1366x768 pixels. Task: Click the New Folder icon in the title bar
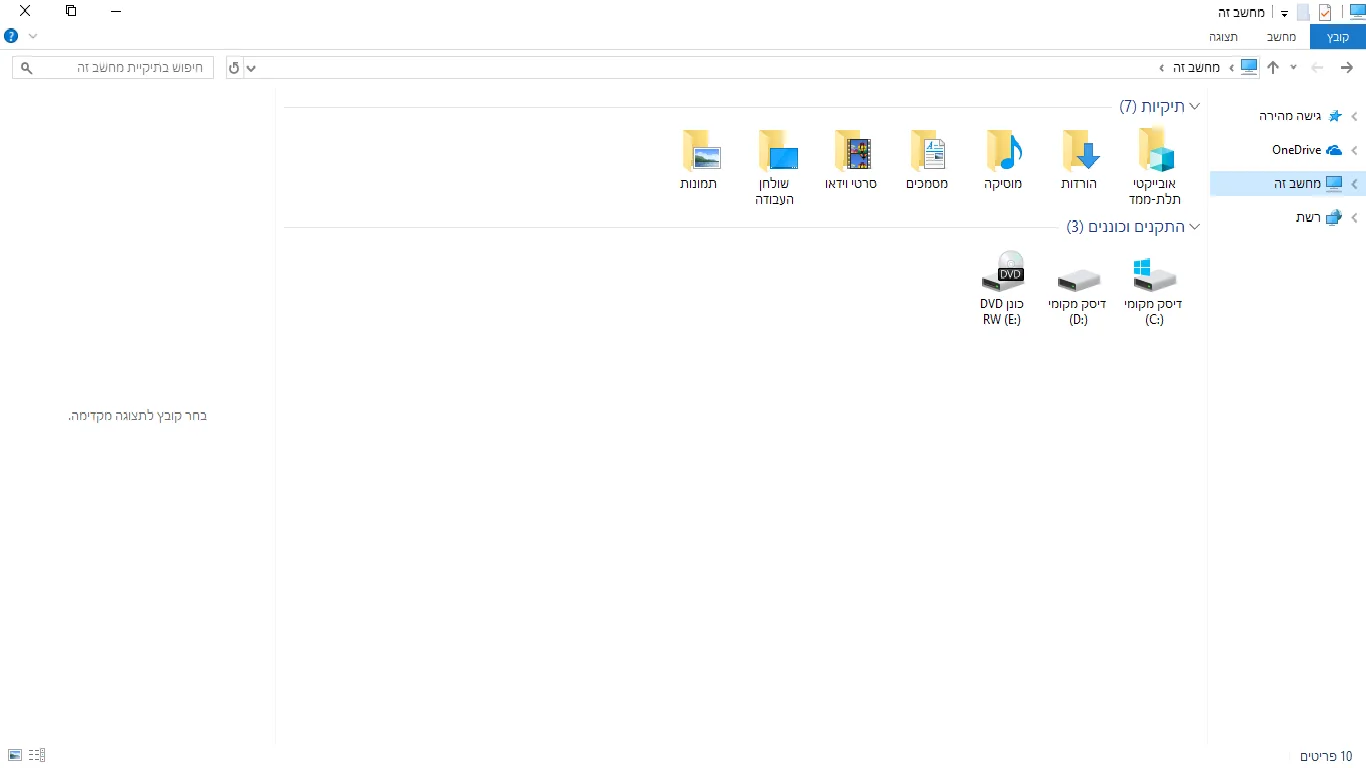[1303, 12]
